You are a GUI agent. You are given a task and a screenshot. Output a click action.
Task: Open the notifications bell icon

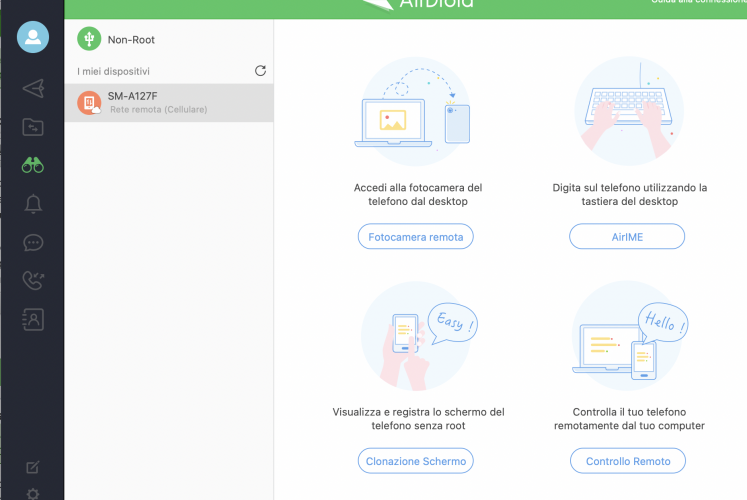[33, 204]
